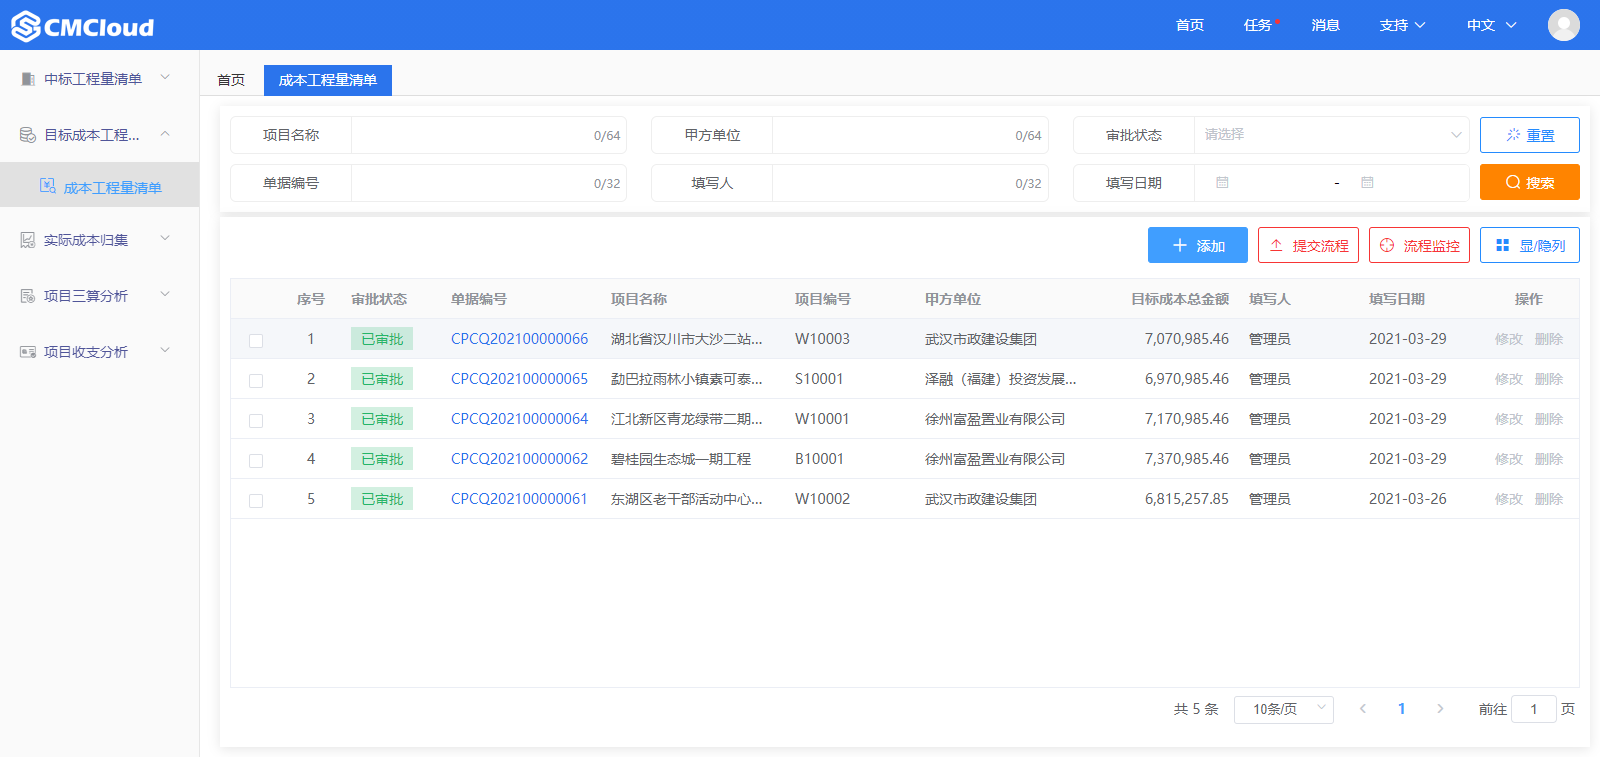Switch to the 首页 tab

tap(231, 80)
